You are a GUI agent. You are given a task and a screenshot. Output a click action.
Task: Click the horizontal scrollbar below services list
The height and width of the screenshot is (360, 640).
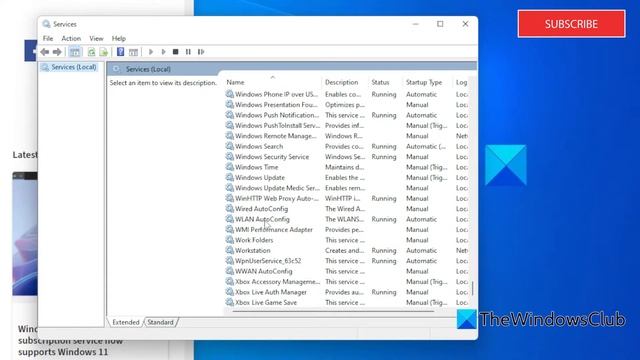click(333, 311)
